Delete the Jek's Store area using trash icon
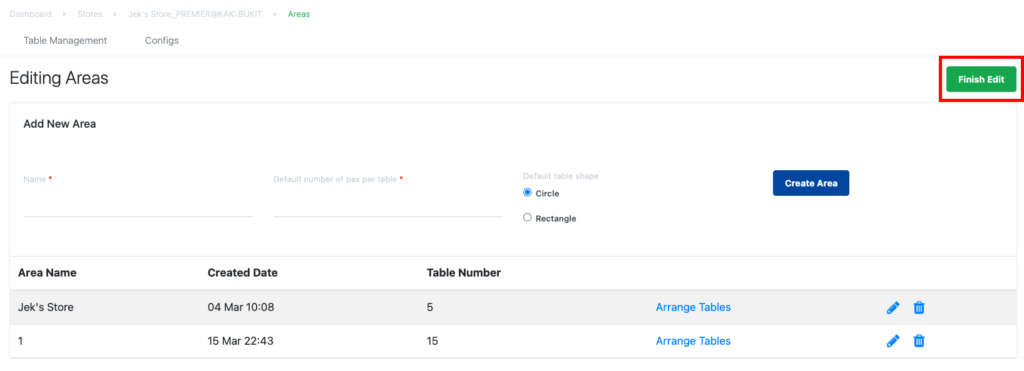The width and height of the screenshot is (1024, 371). [919, 307]
